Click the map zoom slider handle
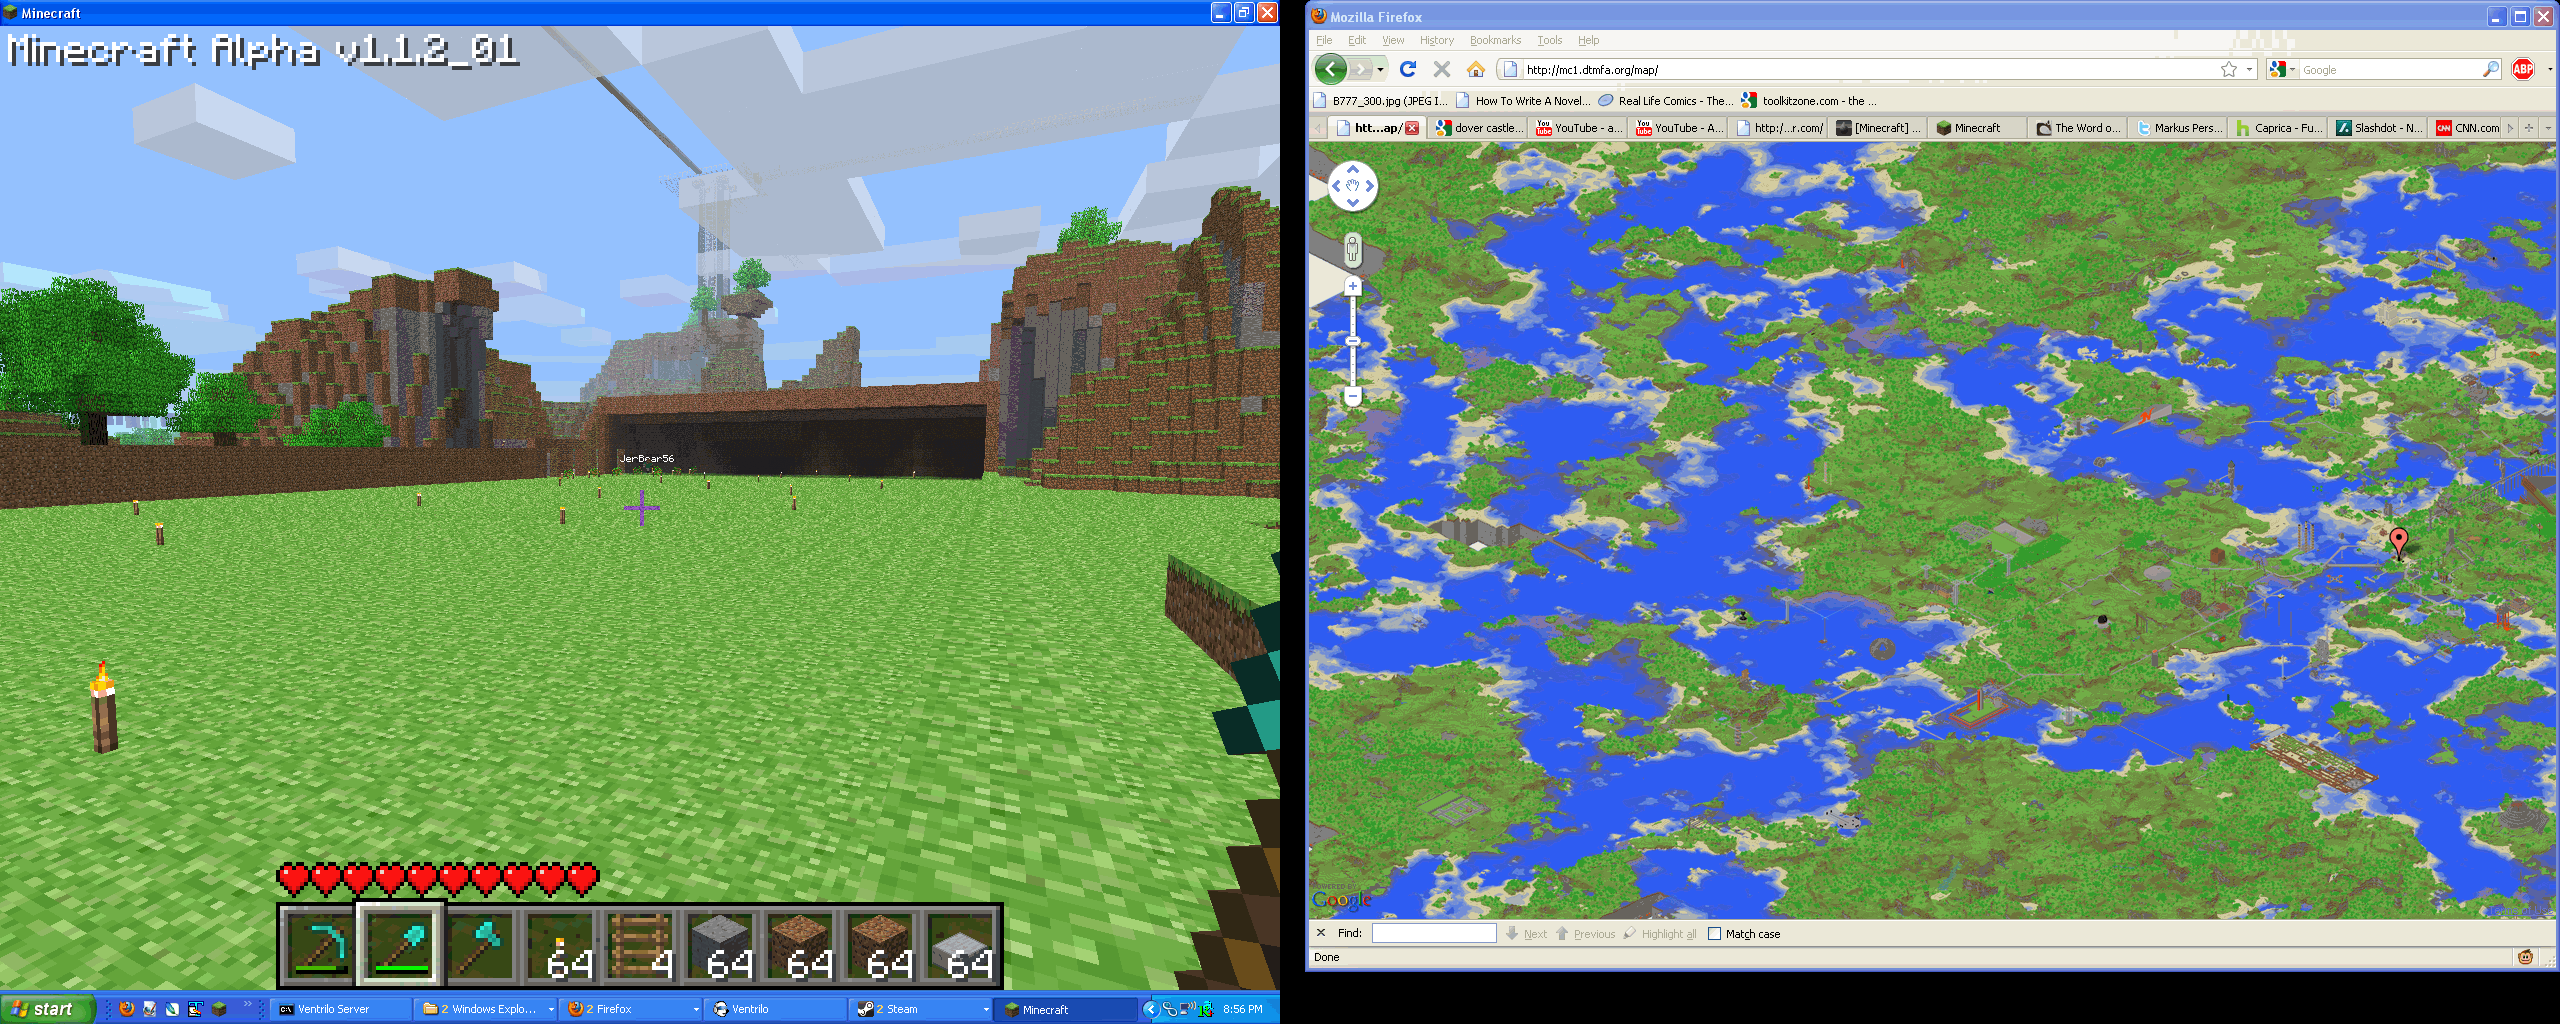The width and height of the screenshot is (2560, 1024). point(1352,341)
